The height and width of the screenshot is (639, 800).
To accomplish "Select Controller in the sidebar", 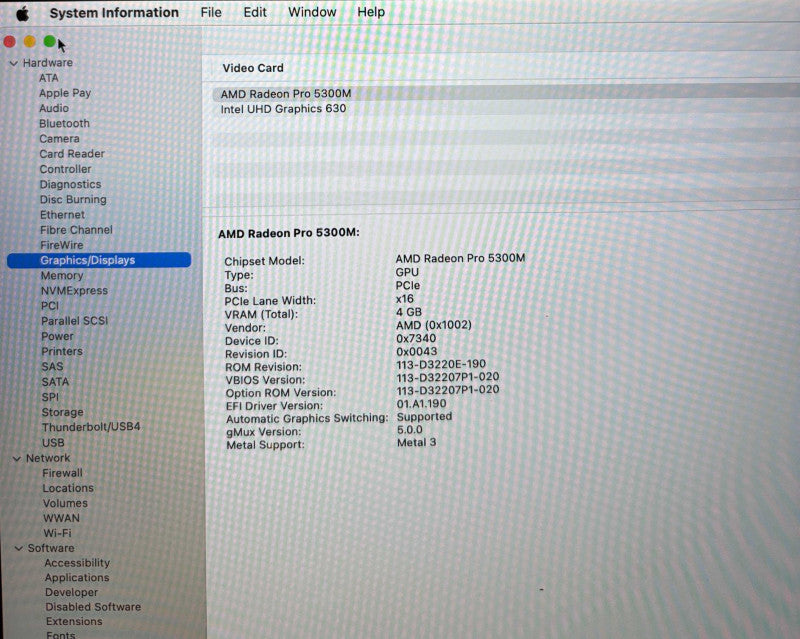I will click(65, 169).
